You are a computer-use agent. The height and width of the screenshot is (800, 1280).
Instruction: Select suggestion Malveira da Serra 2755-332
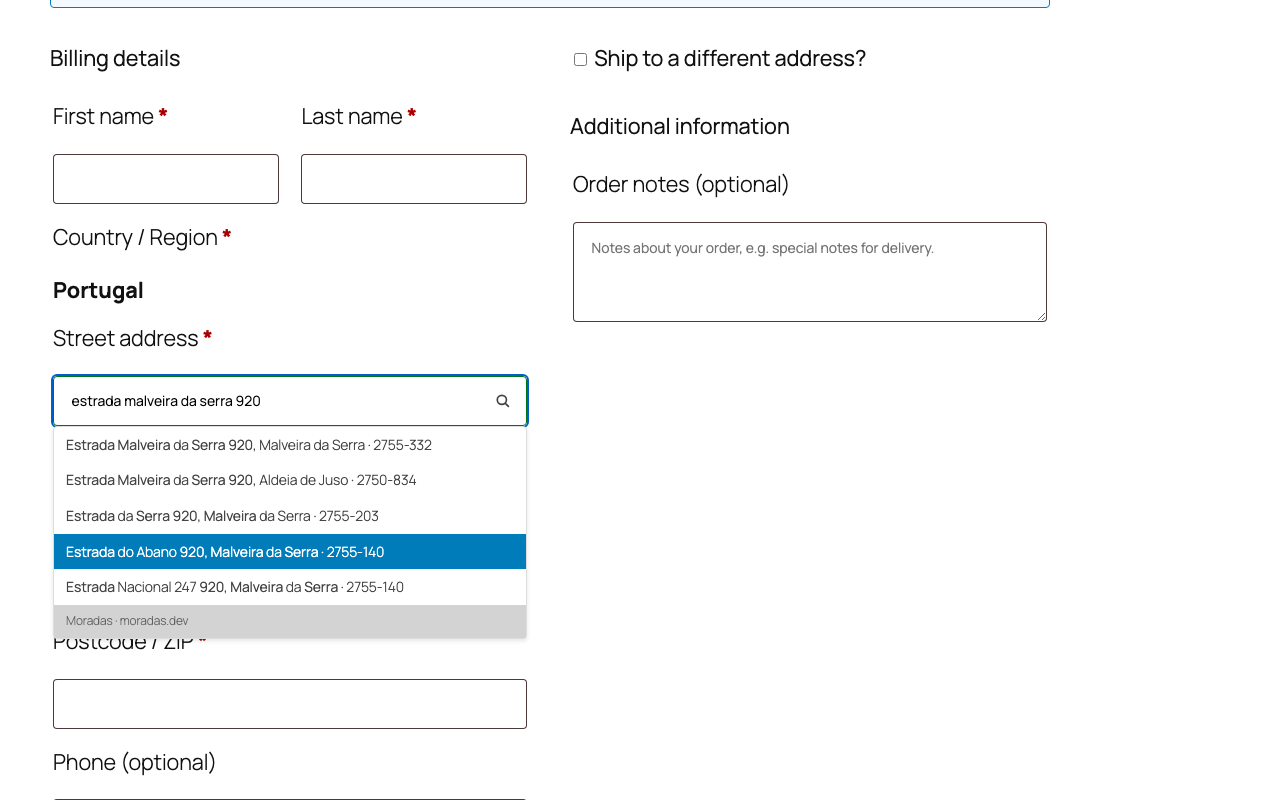[290, 445]
